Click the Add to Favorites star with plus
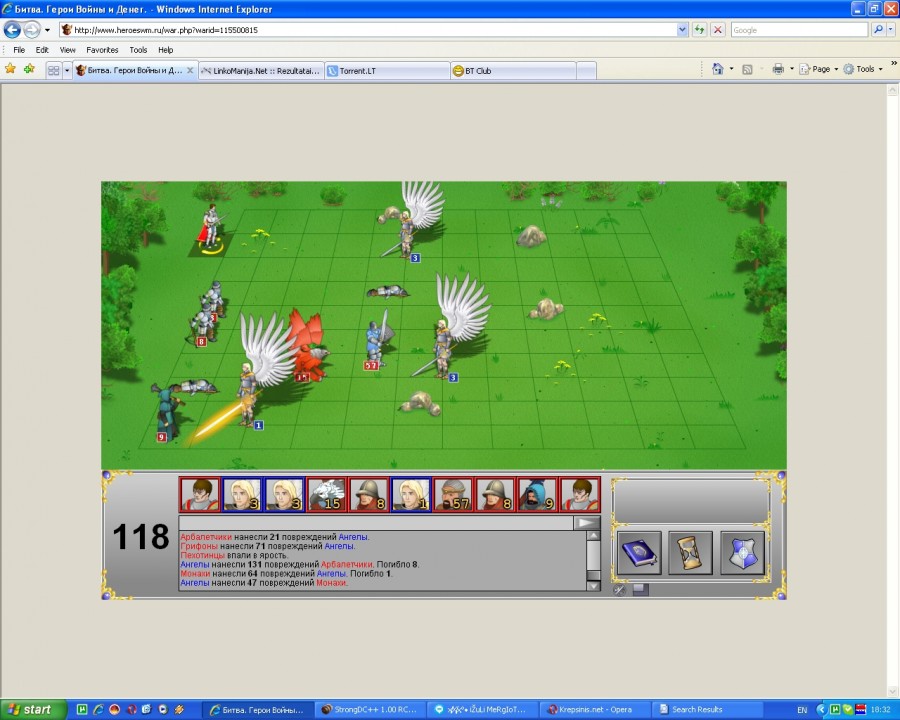The image size is (900, 720). click(x=29, y=69)
